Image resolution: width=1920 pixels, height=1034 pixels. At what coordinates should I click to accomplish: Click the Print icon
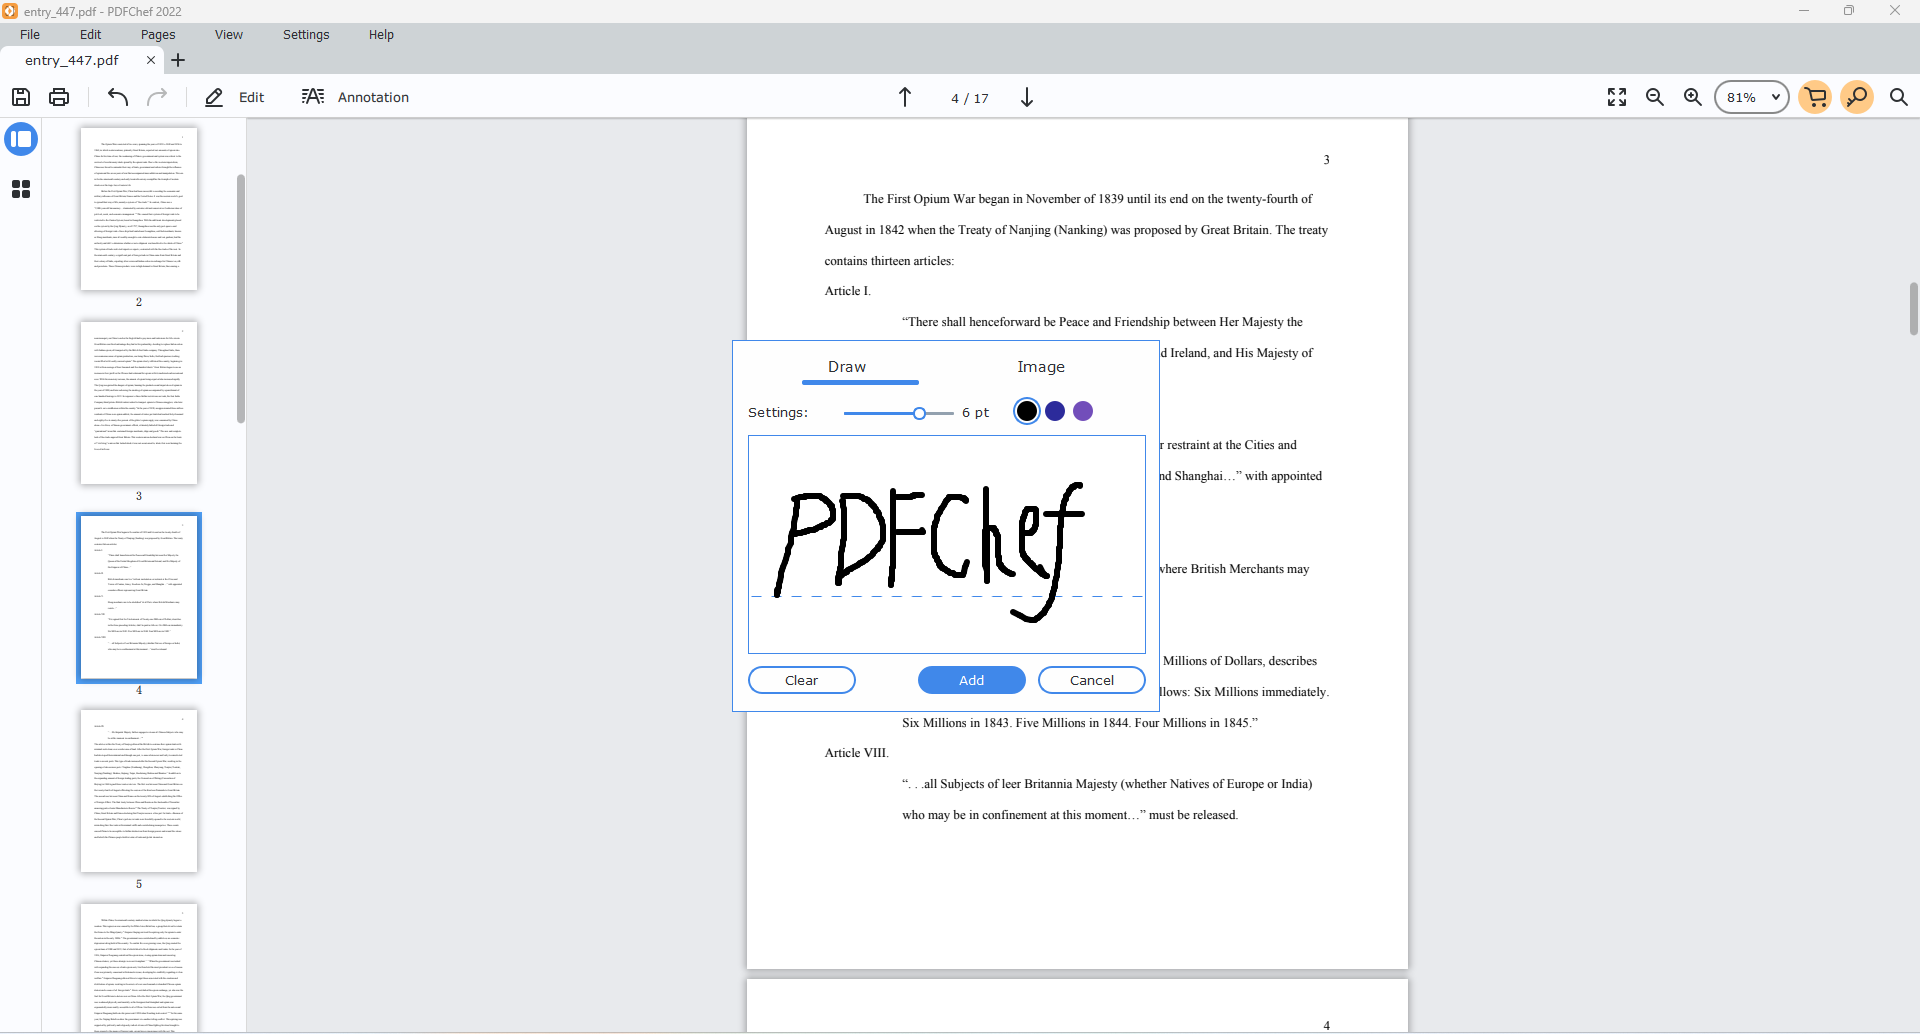click(59, 97)
